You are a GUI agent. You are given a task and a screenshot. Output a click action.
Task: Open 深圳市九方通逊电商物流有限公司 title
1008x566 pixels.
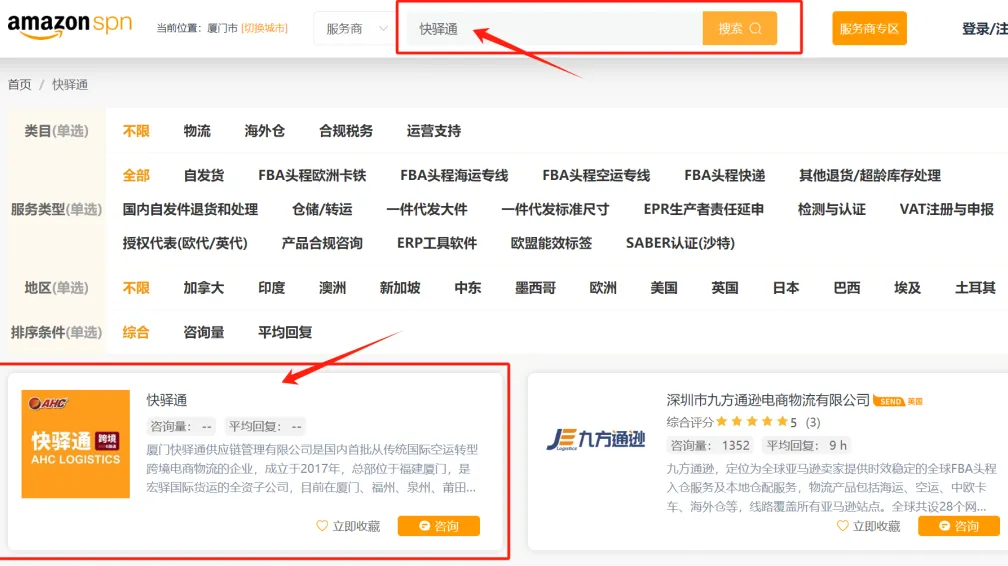coord(768,401)
